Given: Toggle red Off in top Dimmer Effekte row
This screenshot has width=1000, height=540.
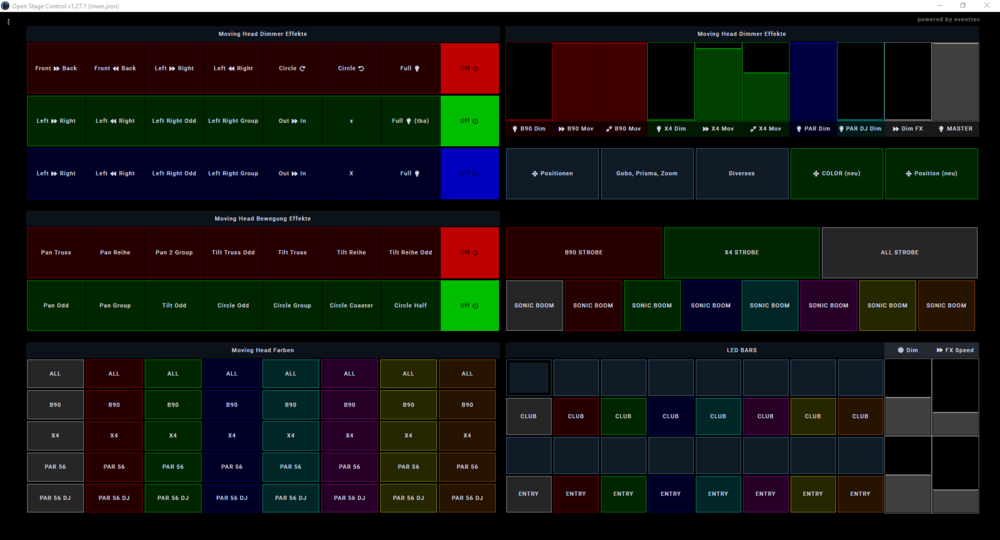Looking at the screenshot, I should click(x=469, y=68).
